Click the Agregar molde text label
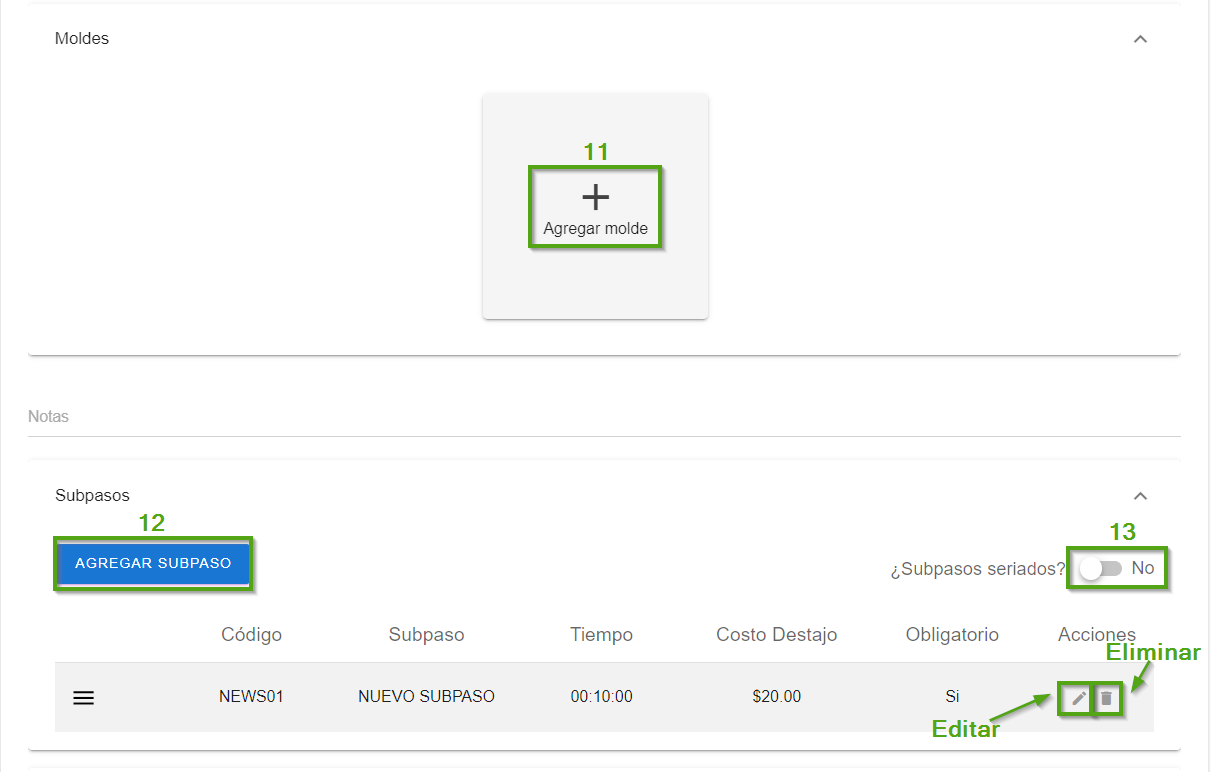The height and width of the screenshot is (772, 1211). [x=595, y=229]
